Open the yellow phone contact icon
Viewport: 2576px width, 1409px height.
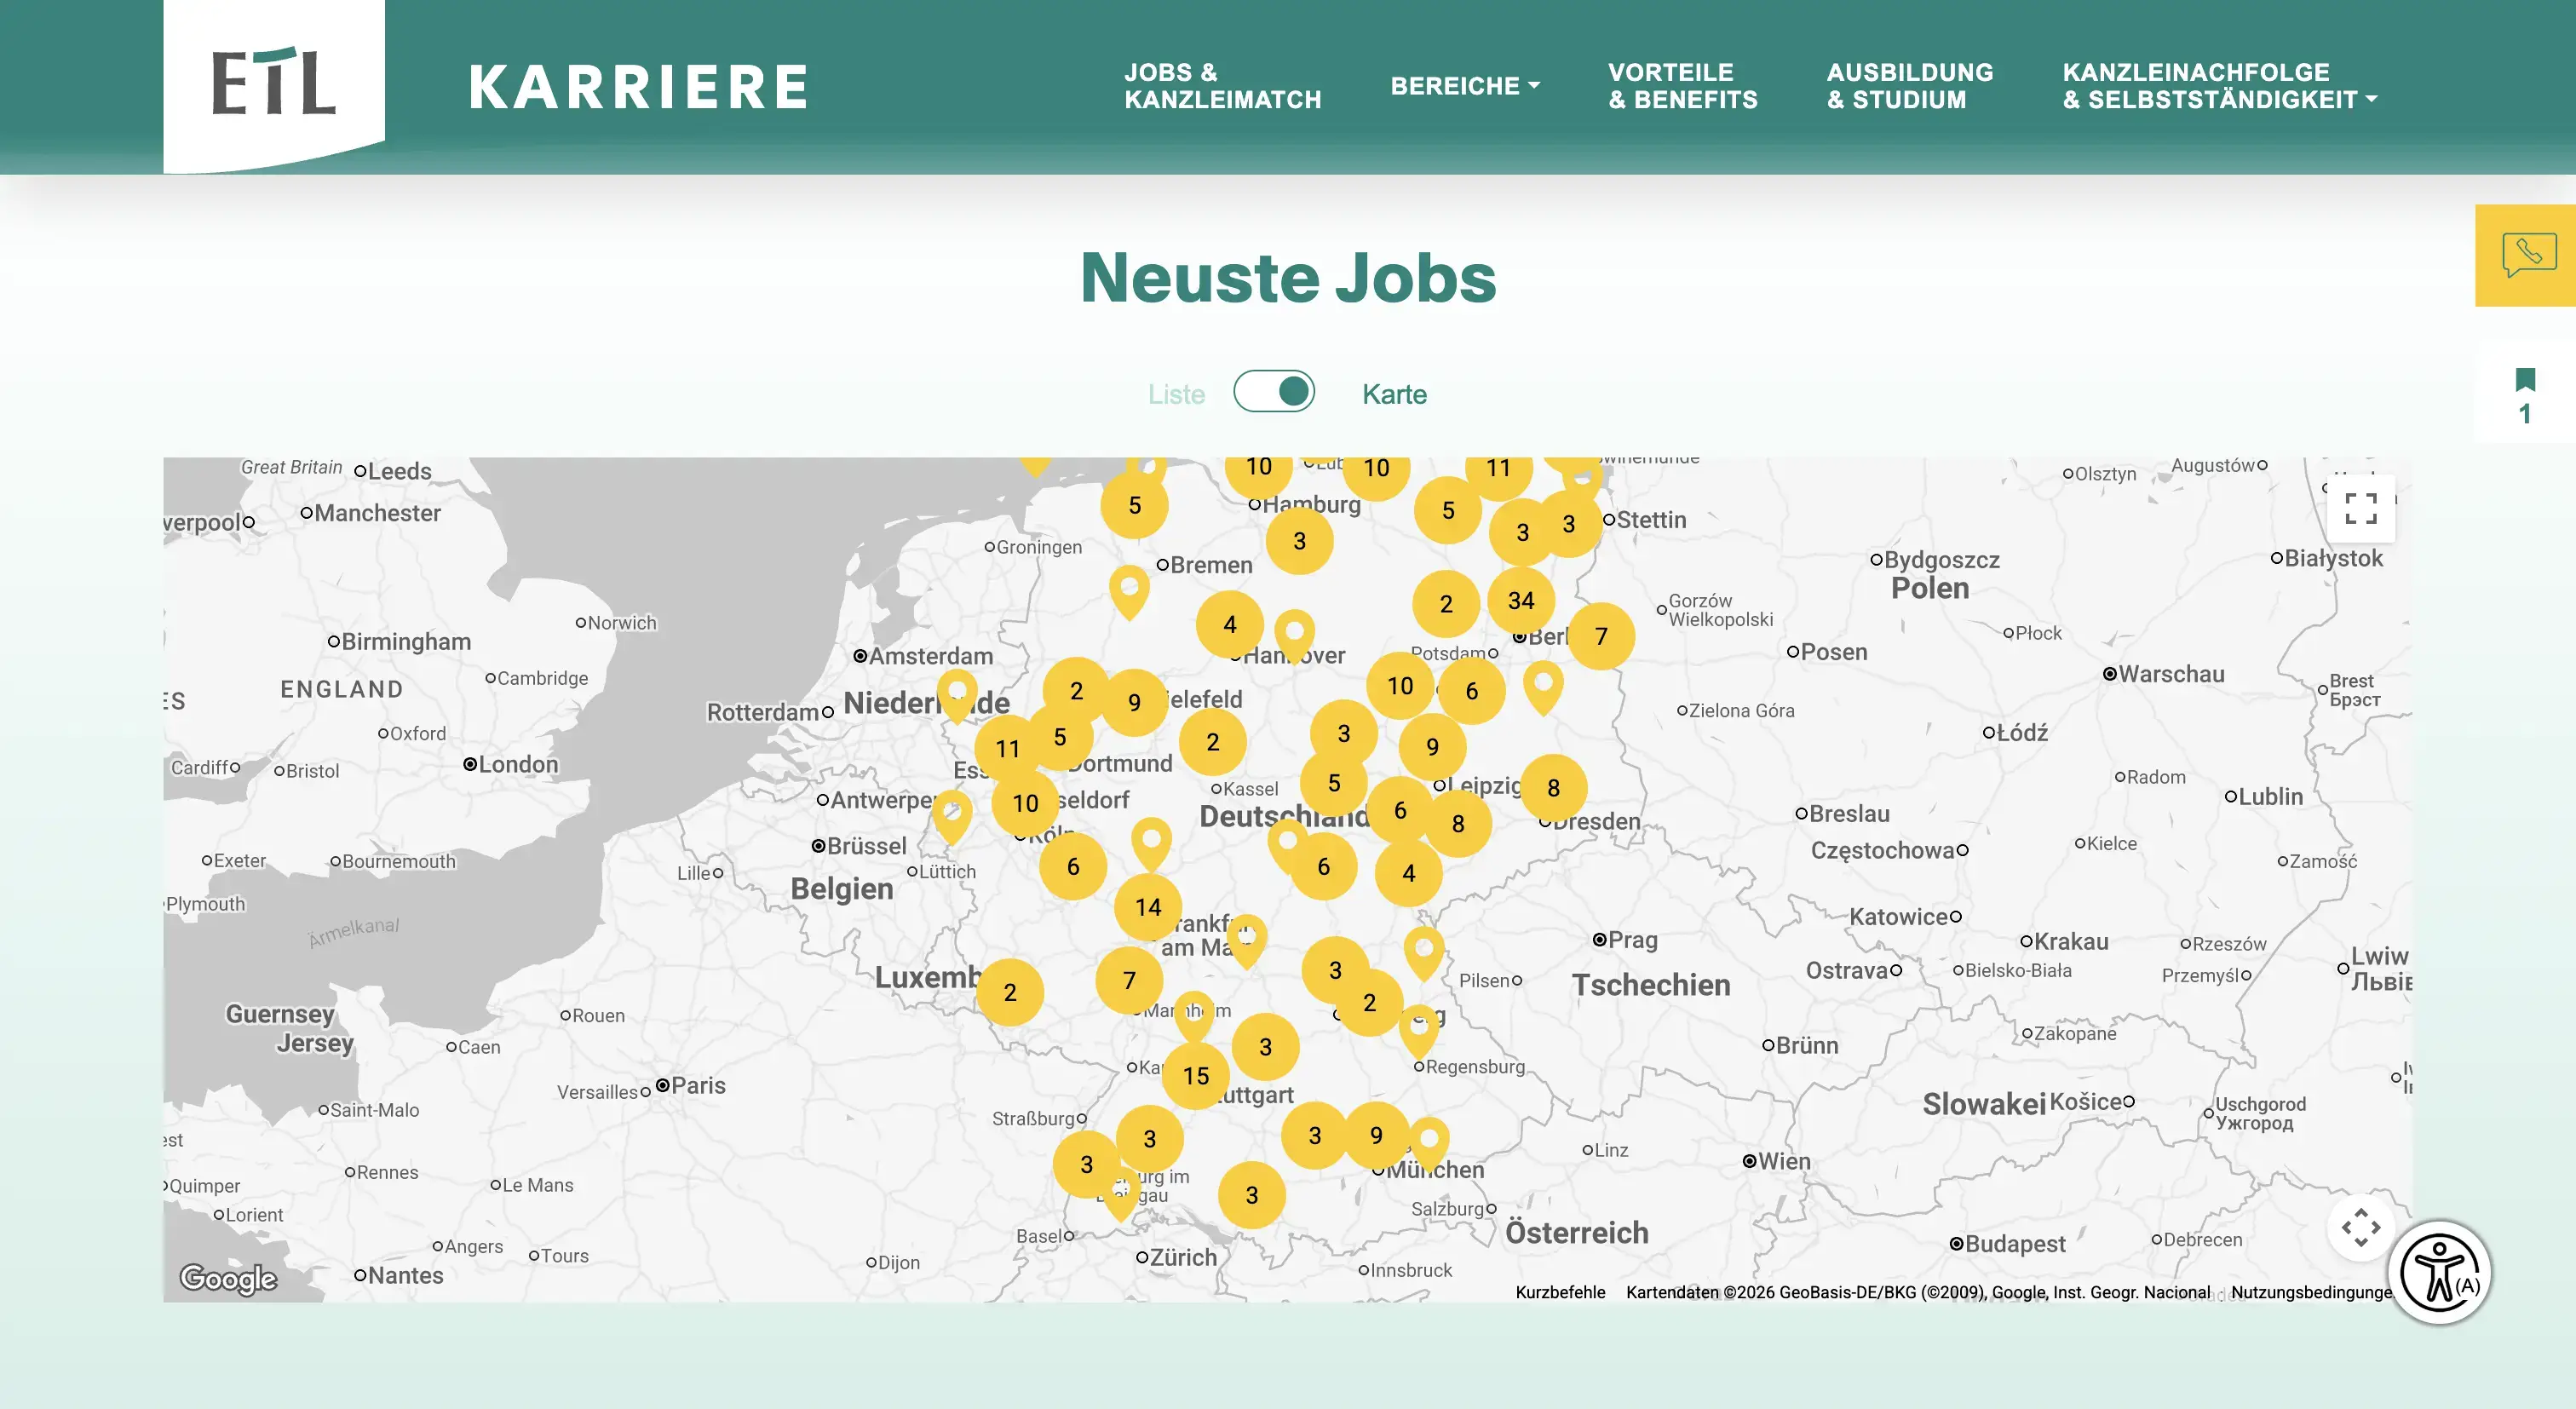tap(2527, 255)
